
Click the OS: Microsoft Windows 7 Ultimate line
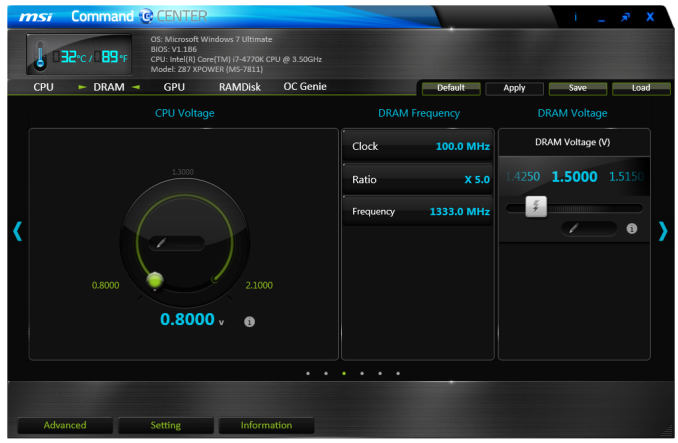[x=211, y=39]
